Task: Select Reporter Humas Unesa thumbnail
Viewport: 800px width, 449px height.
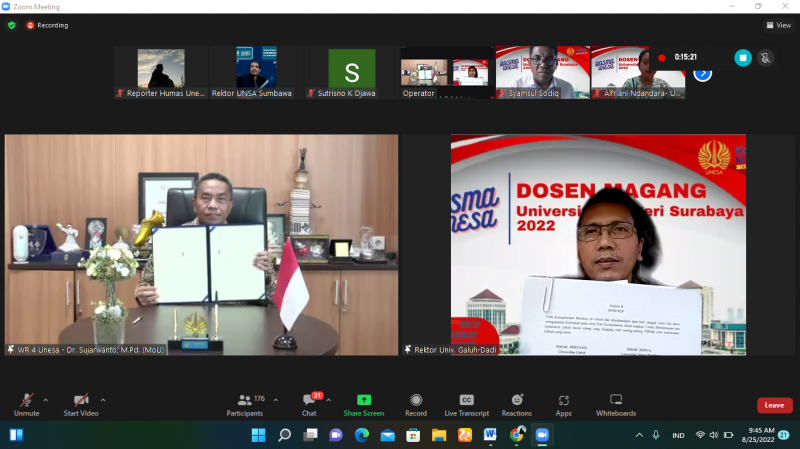Action: [x=161, y=72]
